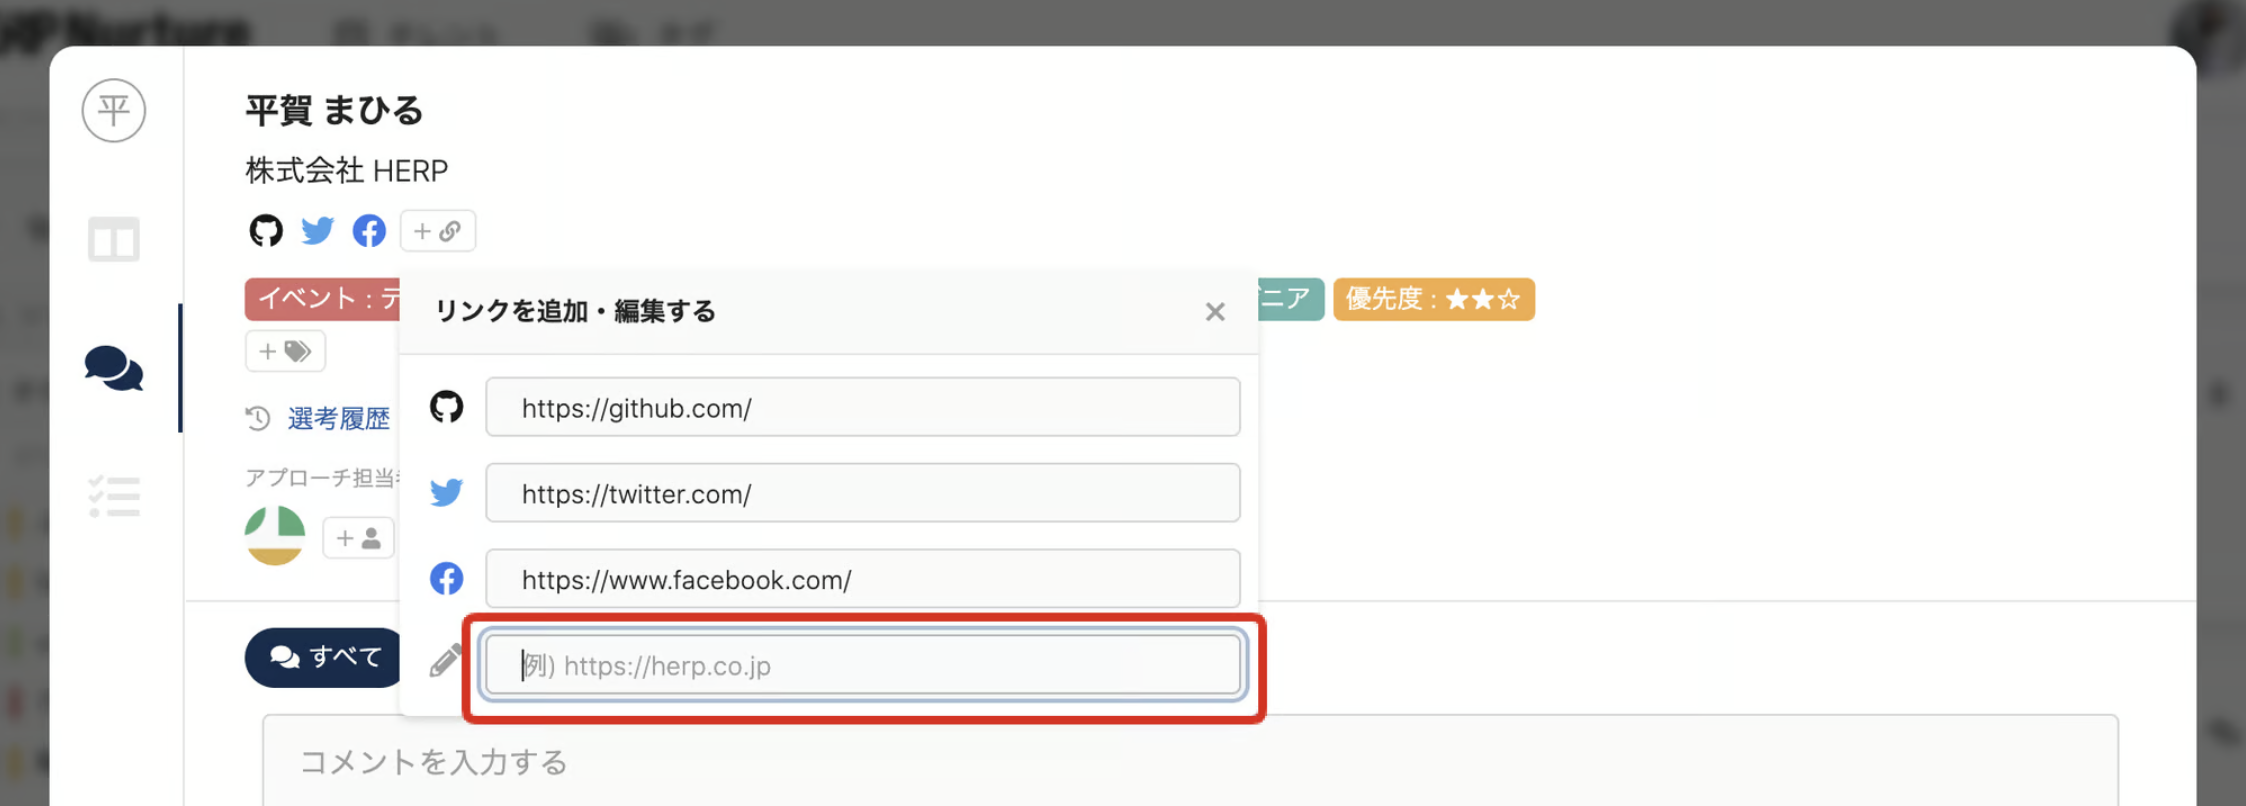2246x806 pixels.
Task: Open the board layout icon in the sidebar
Action: [114, 240]
